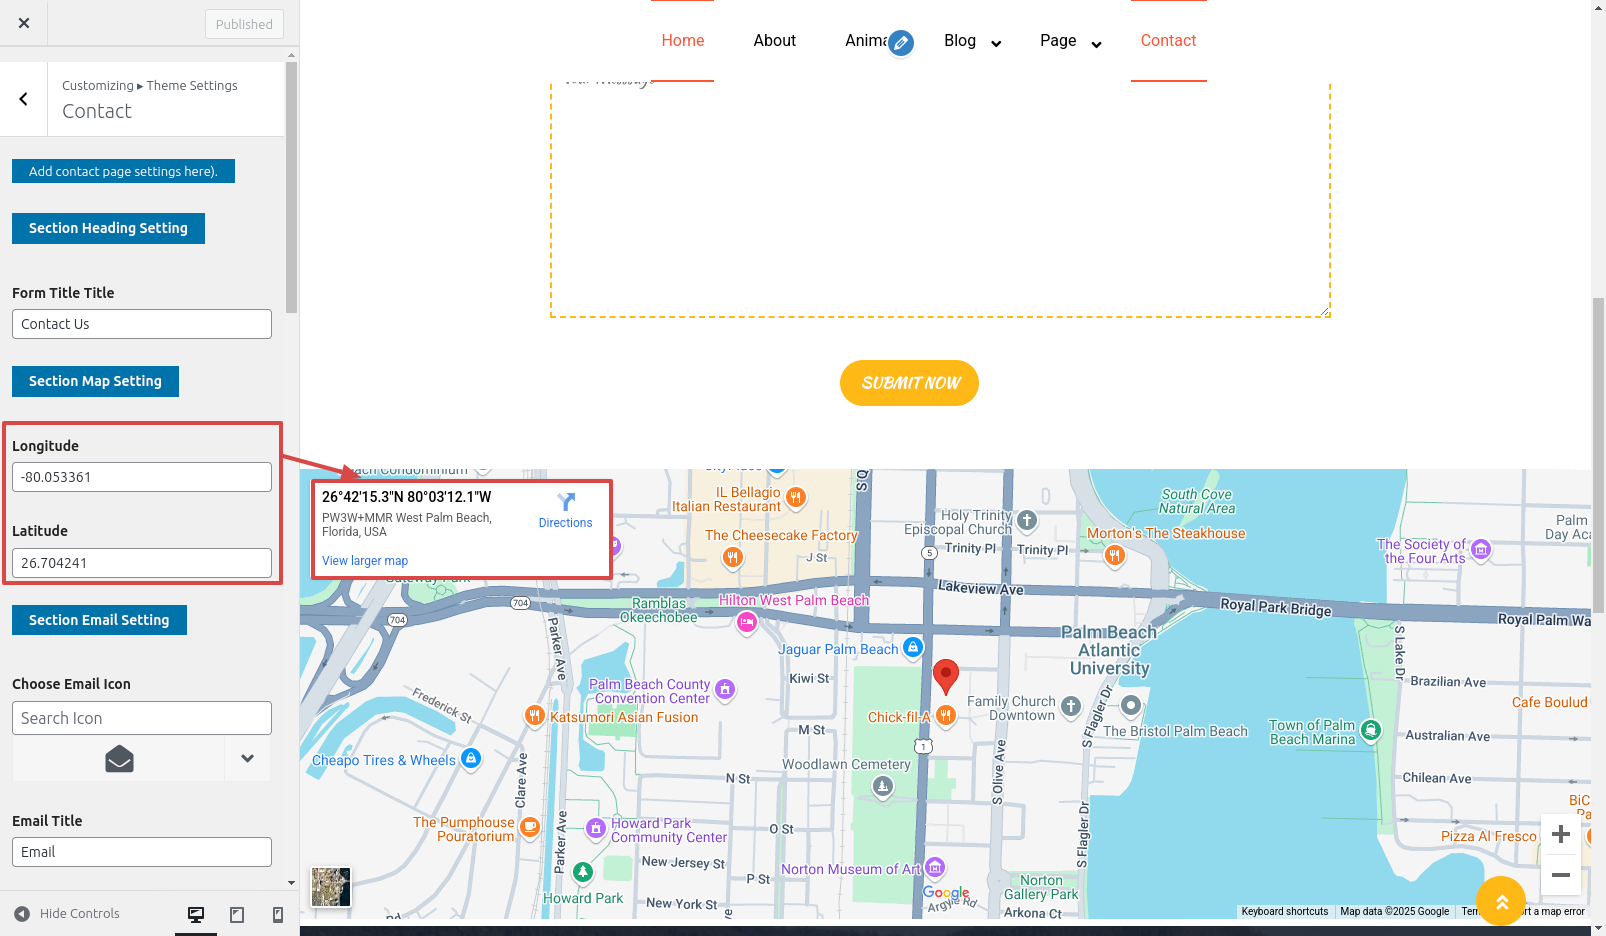
Task: Click the Palm Beach County Convention Center marker
Action: pyautogui.click(x=726, y=688)
